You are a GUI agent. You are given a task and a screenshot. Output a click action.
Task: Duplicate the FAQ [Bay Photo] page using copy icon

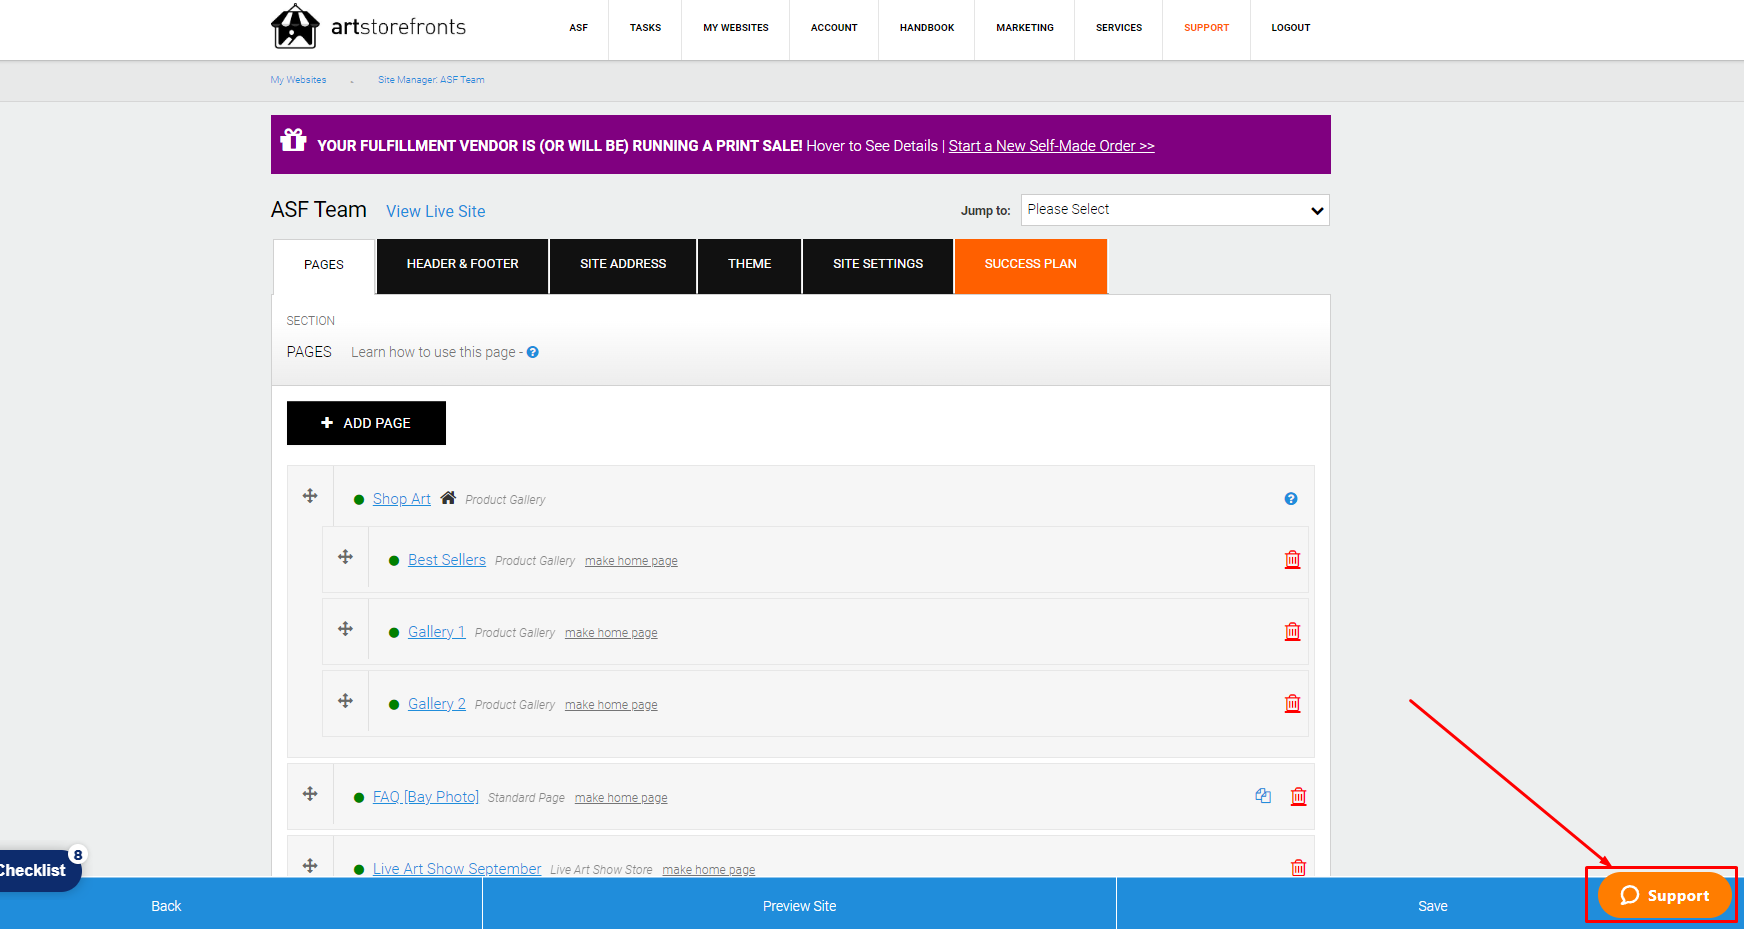pyautogui.click(x=1263, y=796)
